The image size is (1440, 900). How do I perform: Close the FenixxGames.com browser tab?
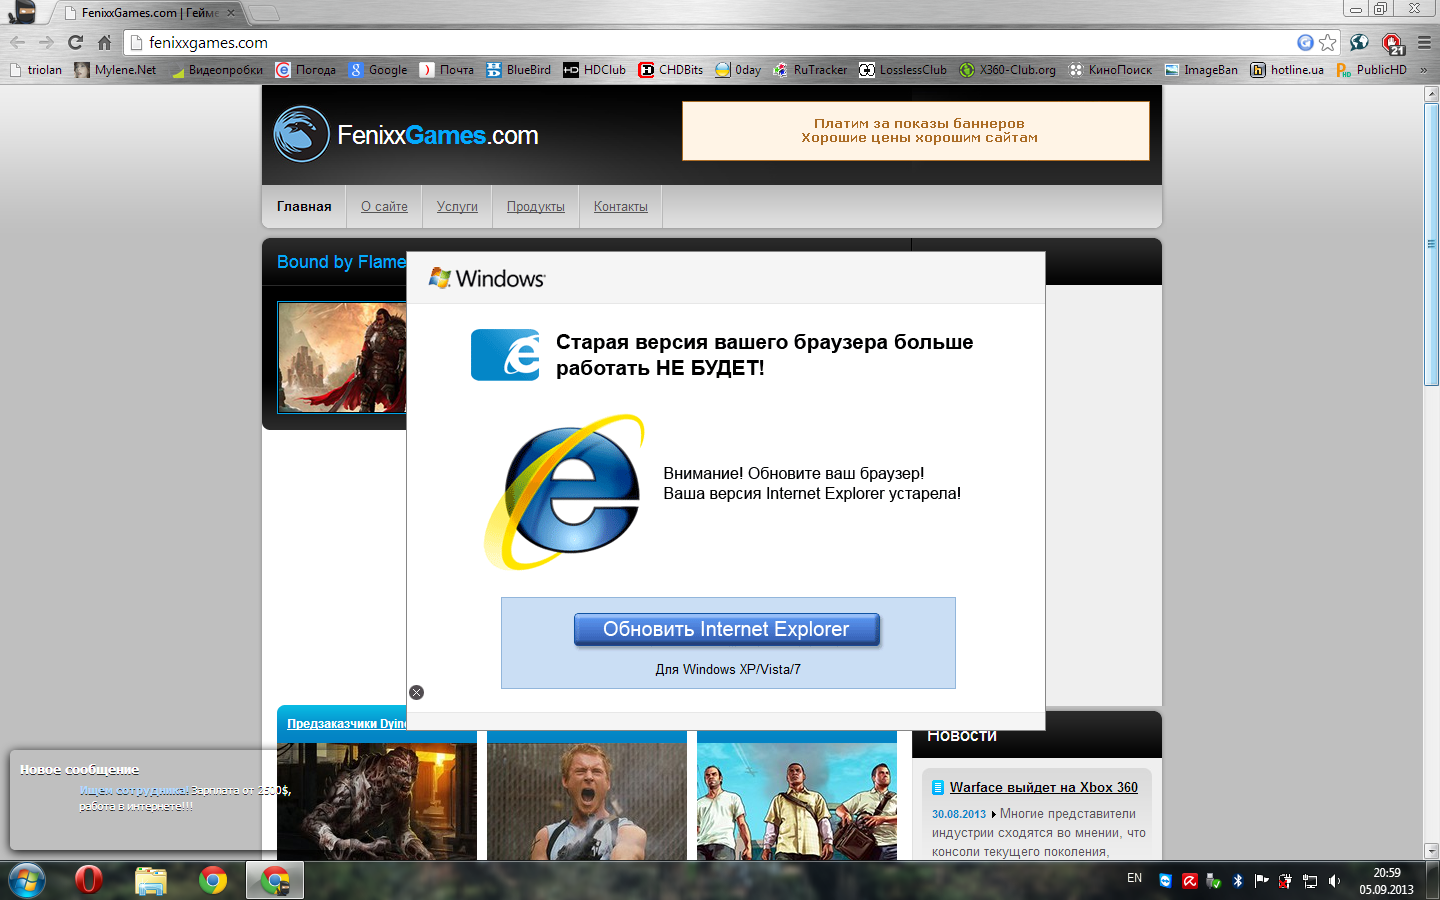click(x=231, y=13)
